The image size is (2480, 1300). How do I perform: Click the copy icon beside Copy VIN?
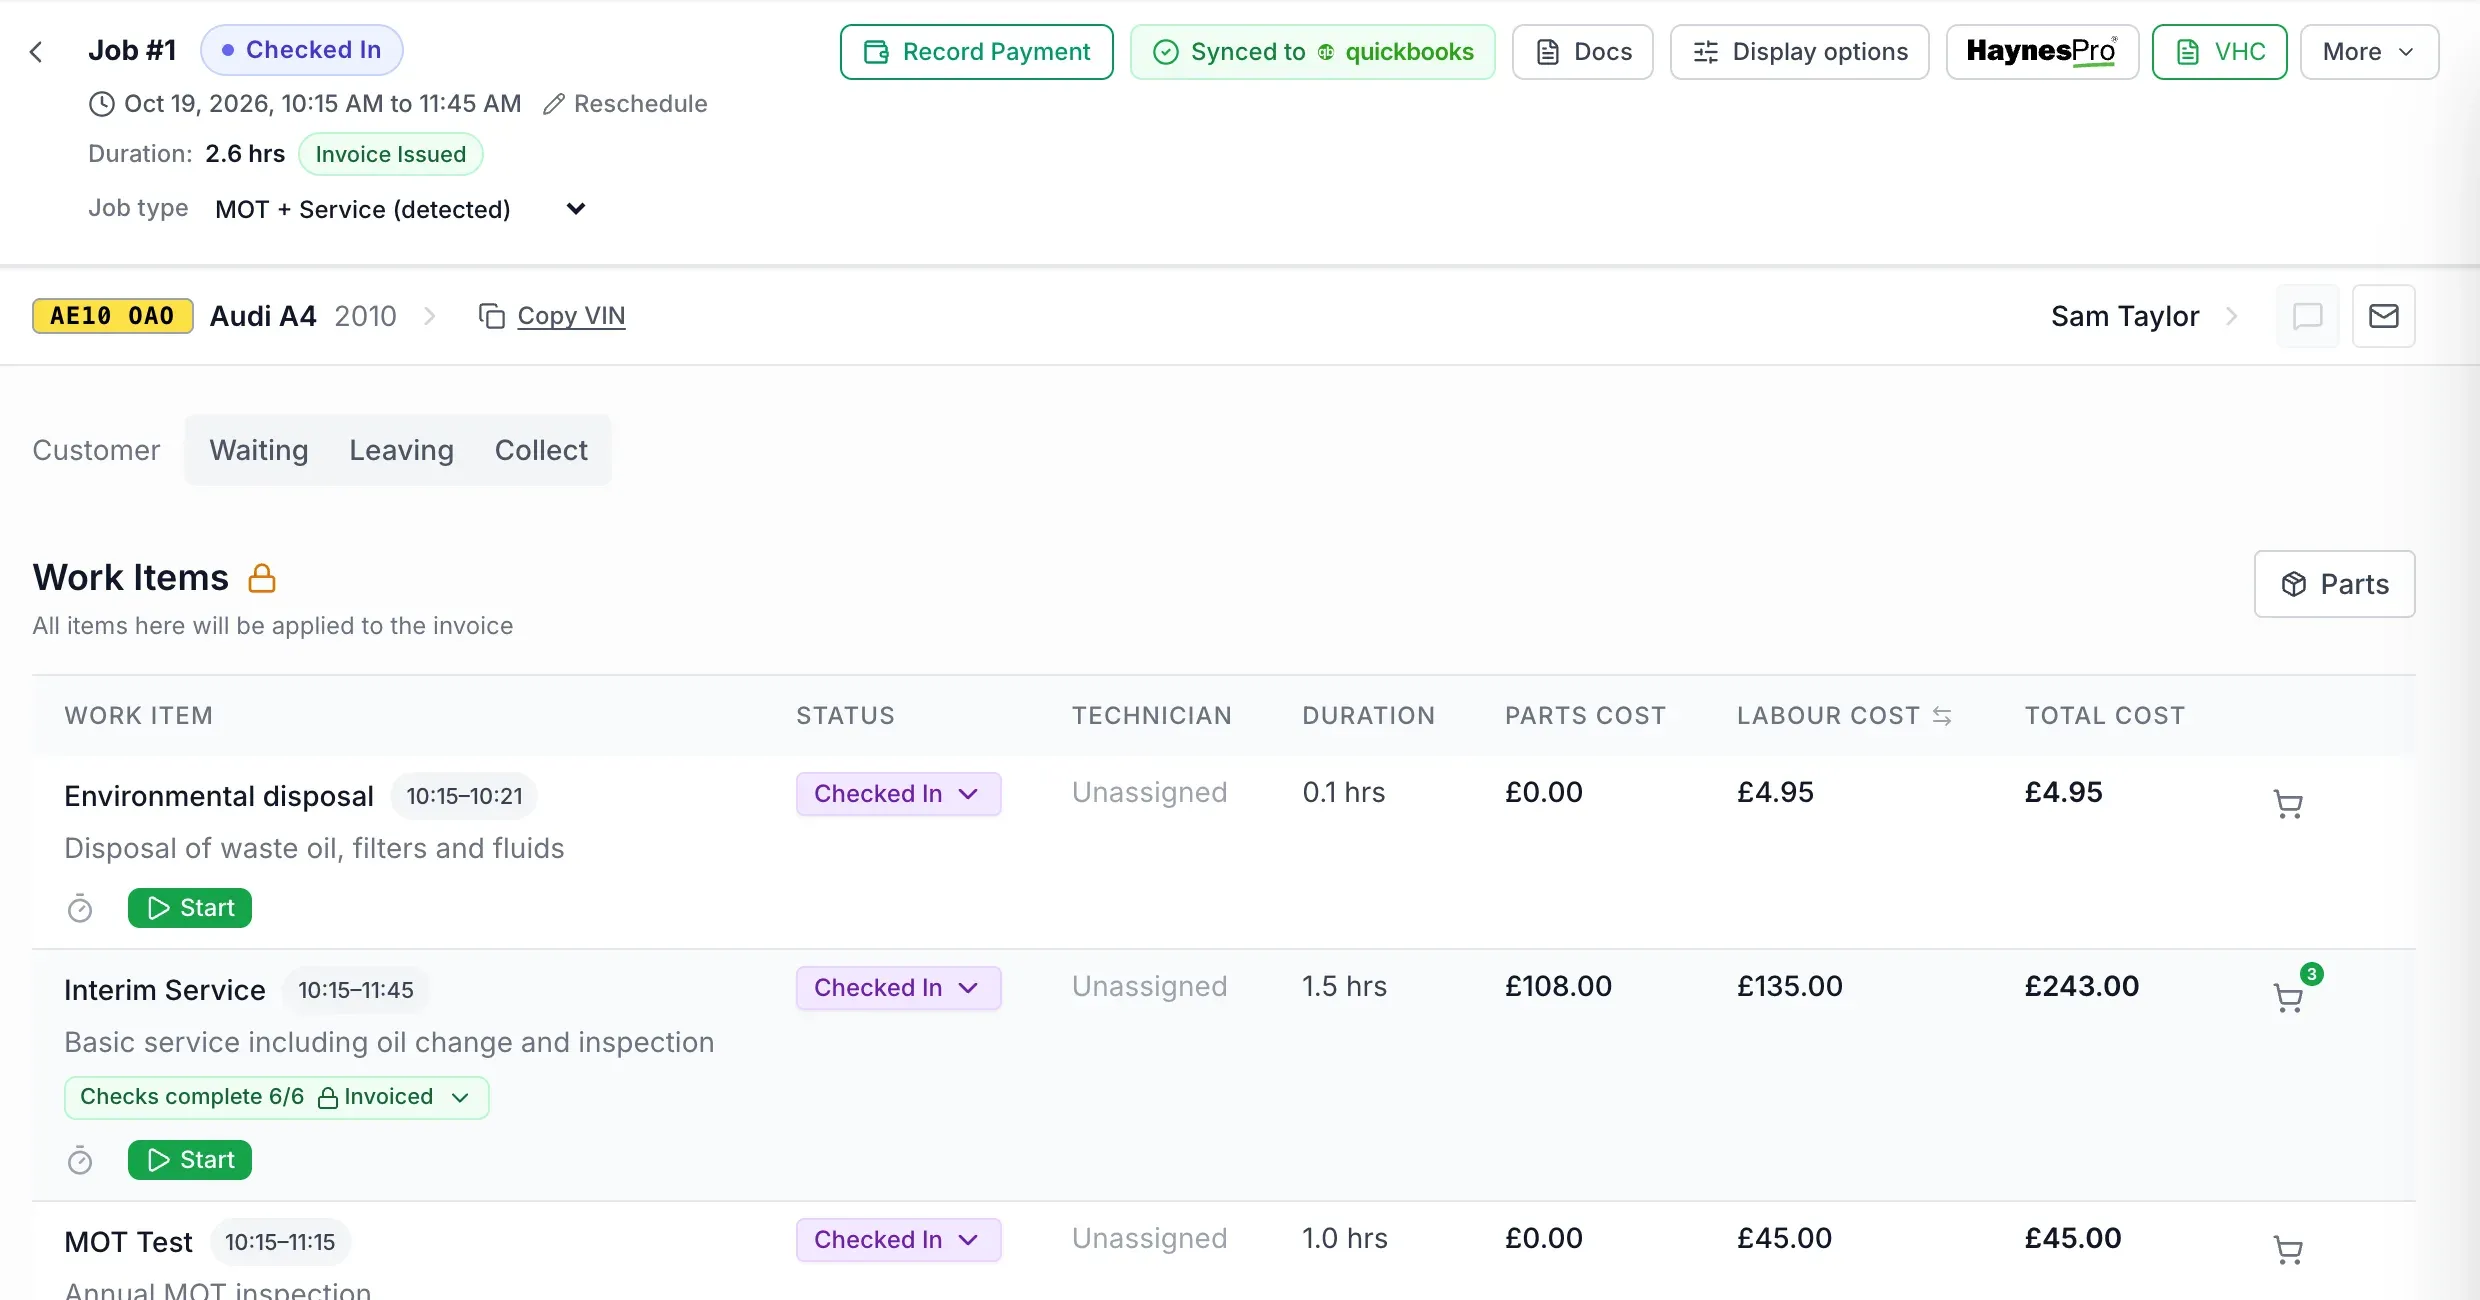coord(492,316)
